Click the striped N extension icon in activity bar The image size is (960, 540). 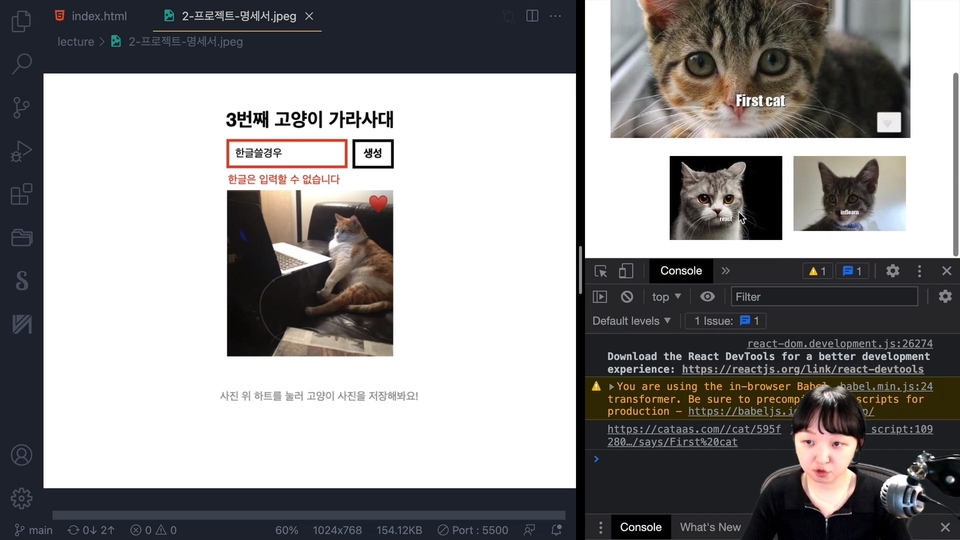(x=21, y=324)
